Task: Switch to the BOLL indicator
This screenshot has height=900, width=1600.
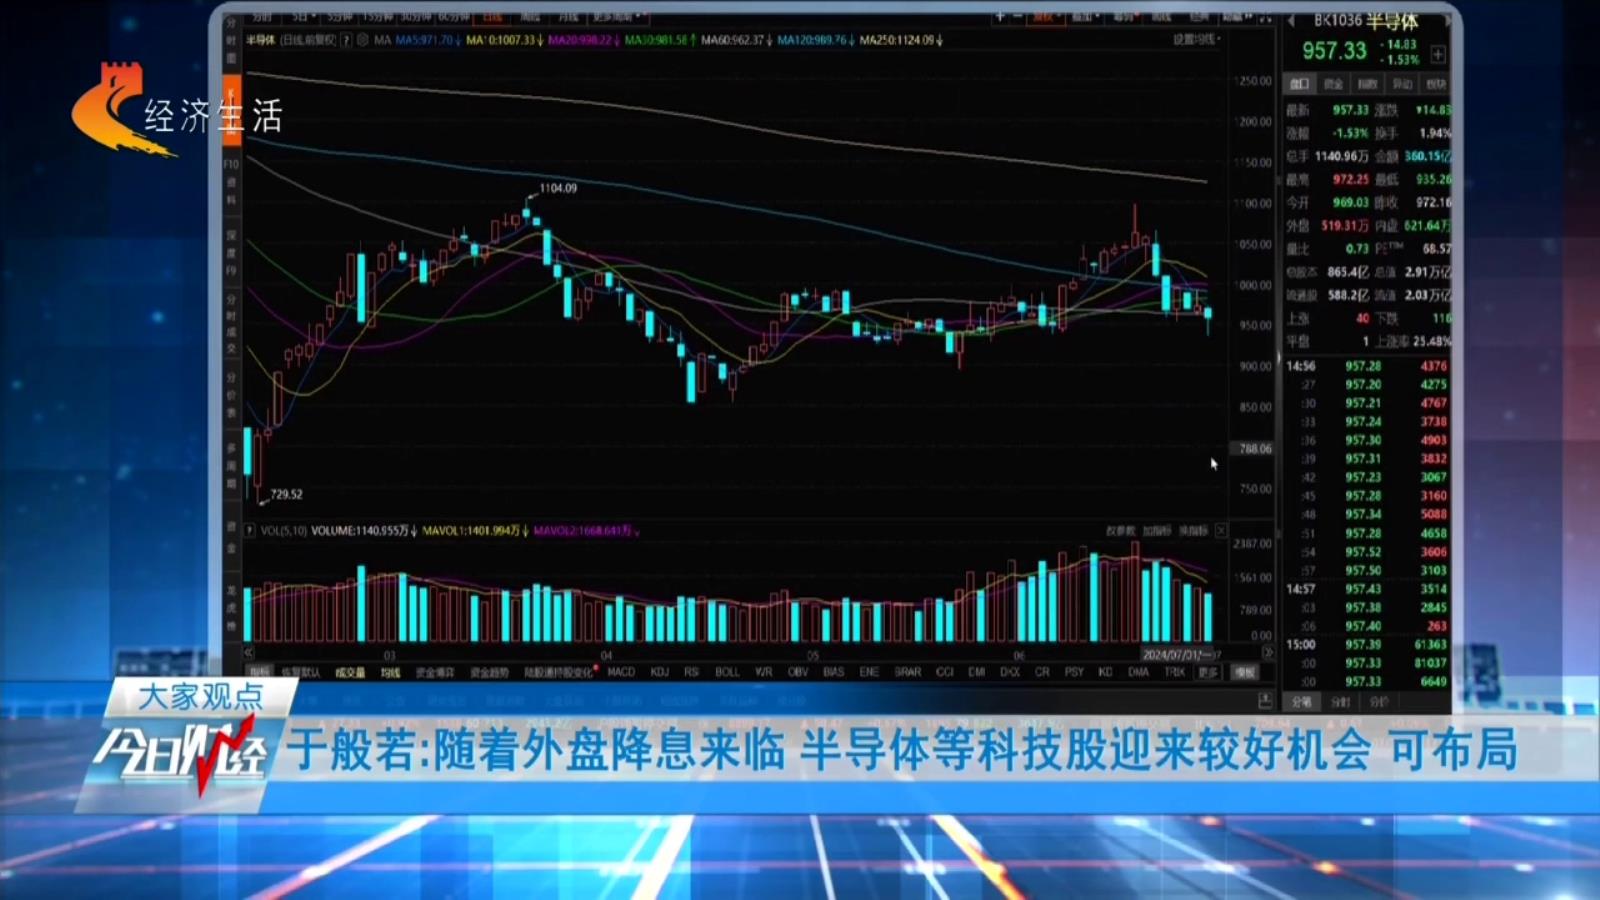Action: coord(727,672)
